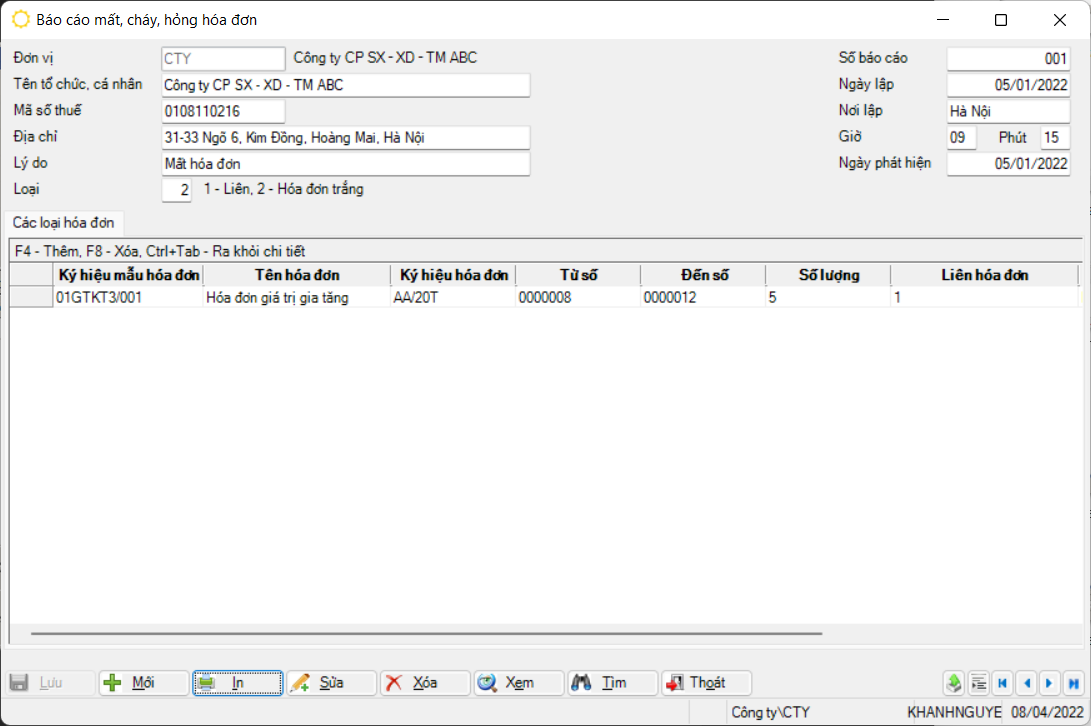Jump to the last record
This screenshot has height=726, width=1091.
click(1073, 683)
